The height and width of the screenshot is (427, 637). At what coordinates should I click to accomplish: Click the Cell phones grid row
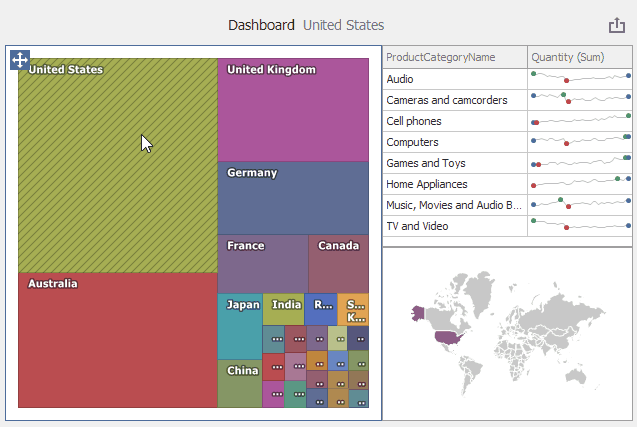pyautogui.click(x=454, y=121)
